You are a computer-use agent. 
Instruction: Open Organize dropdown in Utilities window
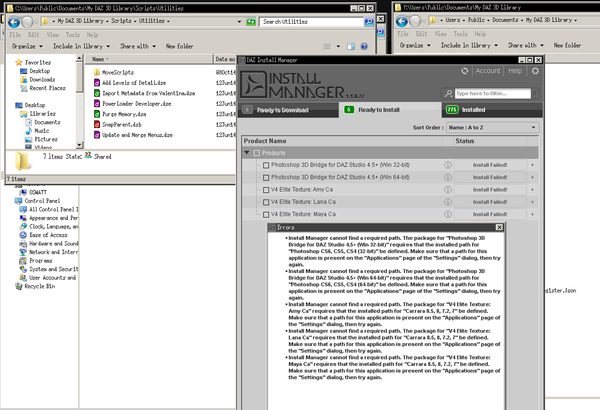point(27,46)
